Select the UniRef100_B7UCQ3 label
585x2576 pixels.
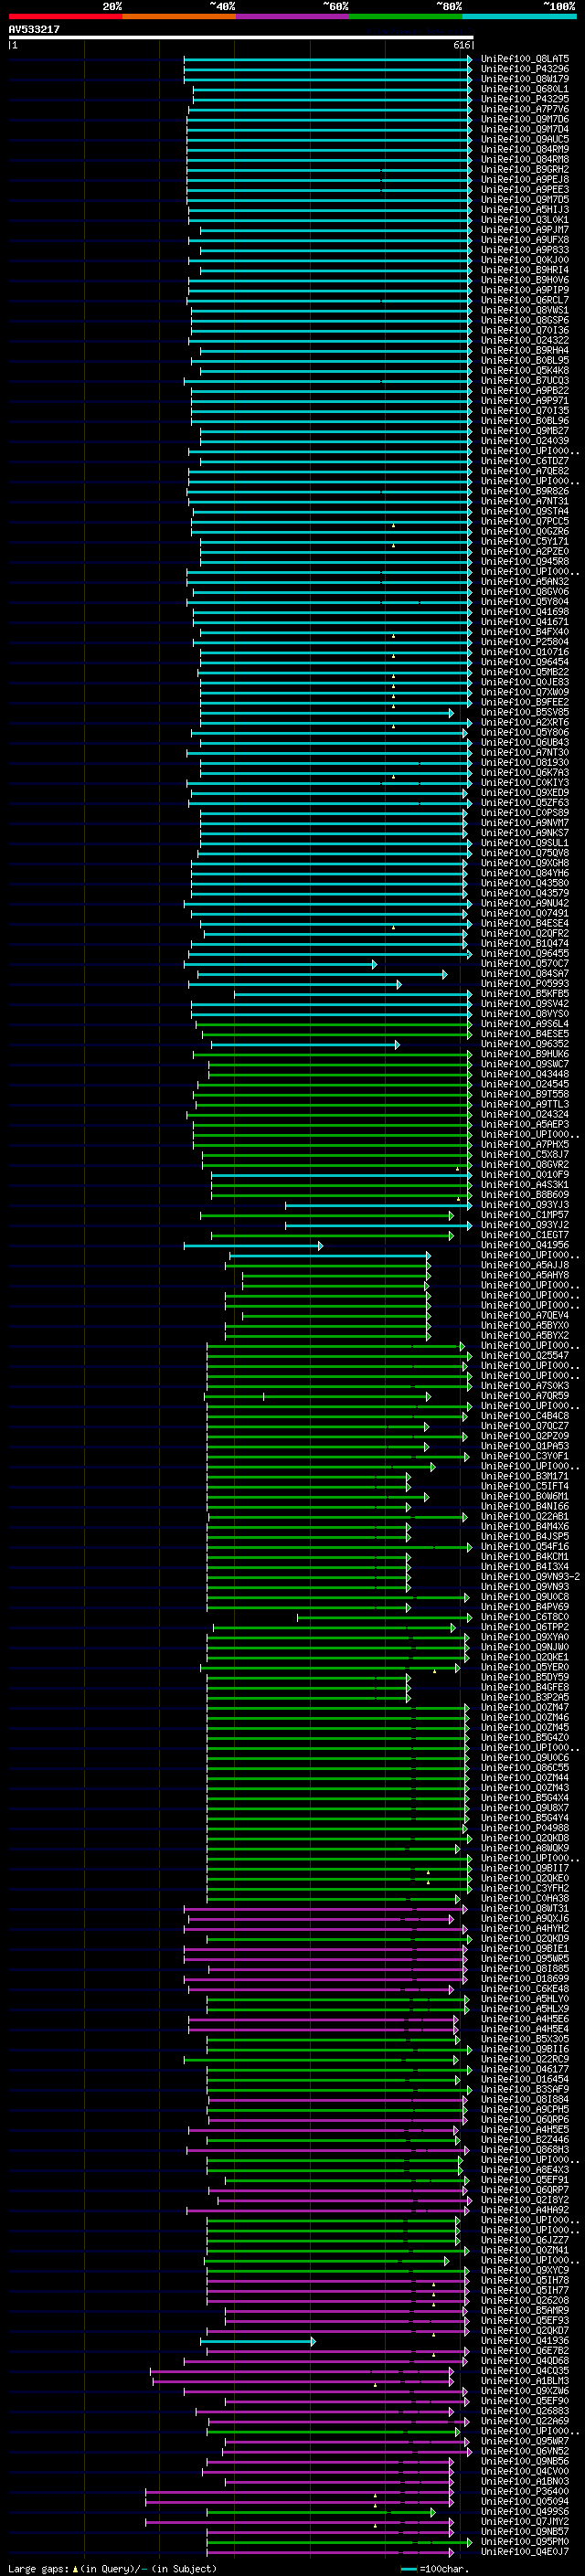click(525, 380)
